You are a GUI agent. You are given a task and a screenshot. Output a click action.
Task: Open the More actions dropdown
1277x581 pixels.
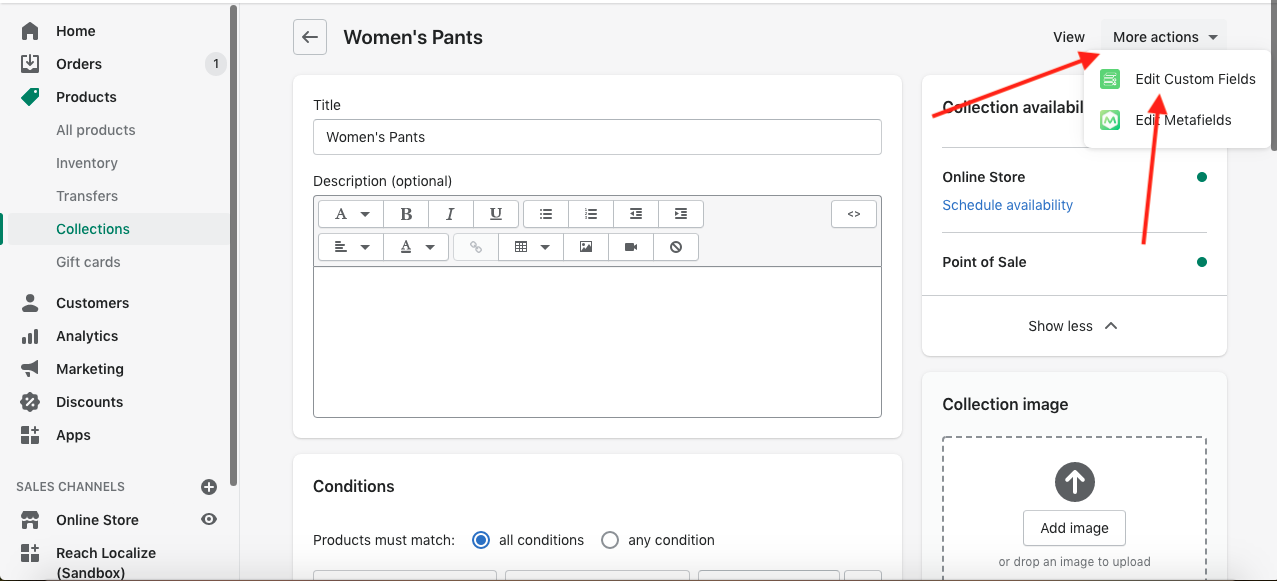1164,37
